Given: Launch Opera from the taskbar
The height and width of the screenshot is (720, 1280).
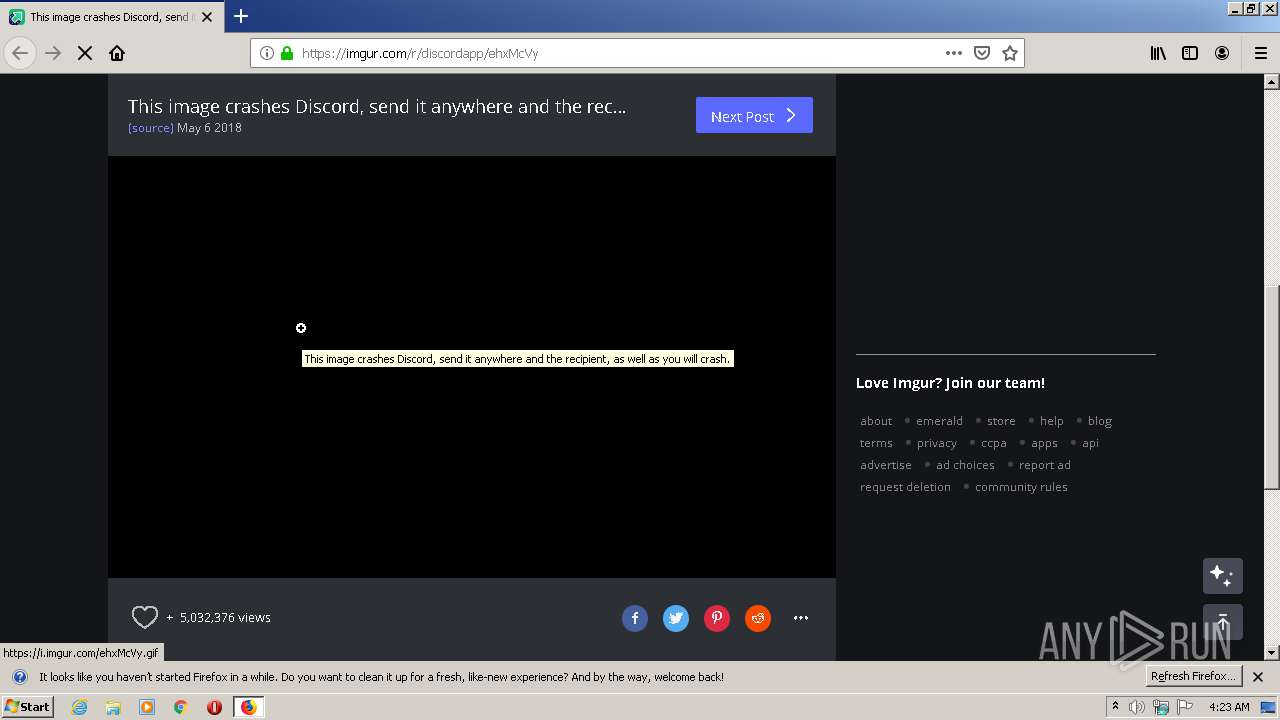Looking at the screenshot, I should click(x=214, y=707).
